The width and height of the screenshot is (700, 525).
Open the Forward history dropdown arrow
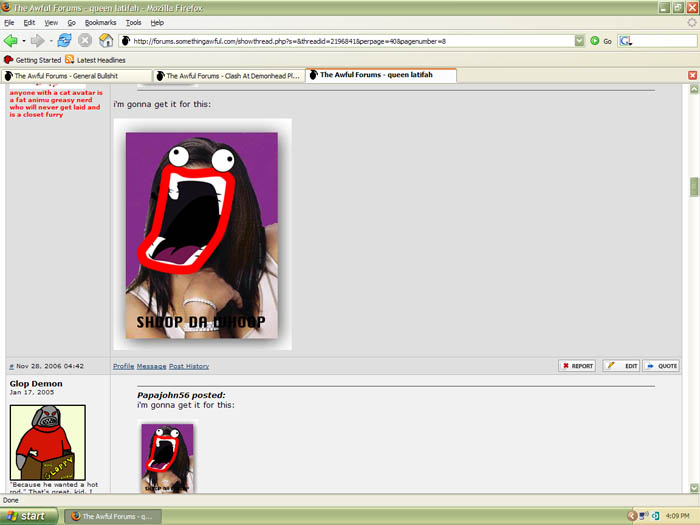(51, 41)
